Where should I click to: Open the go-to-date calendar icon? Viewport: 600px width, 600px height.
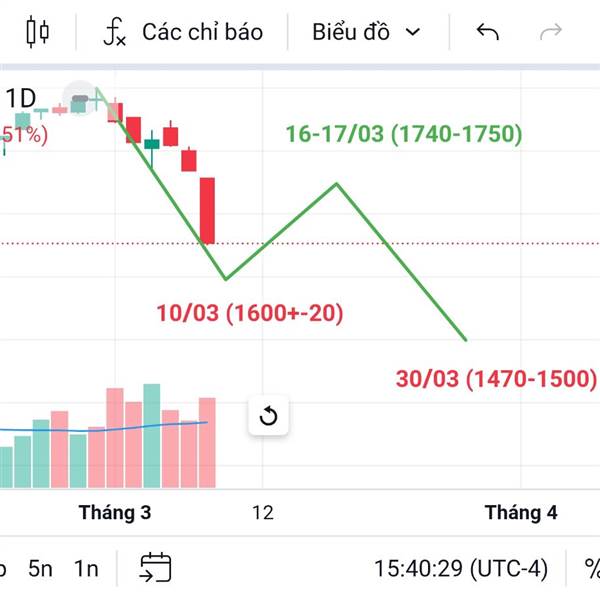click(155, 568)
